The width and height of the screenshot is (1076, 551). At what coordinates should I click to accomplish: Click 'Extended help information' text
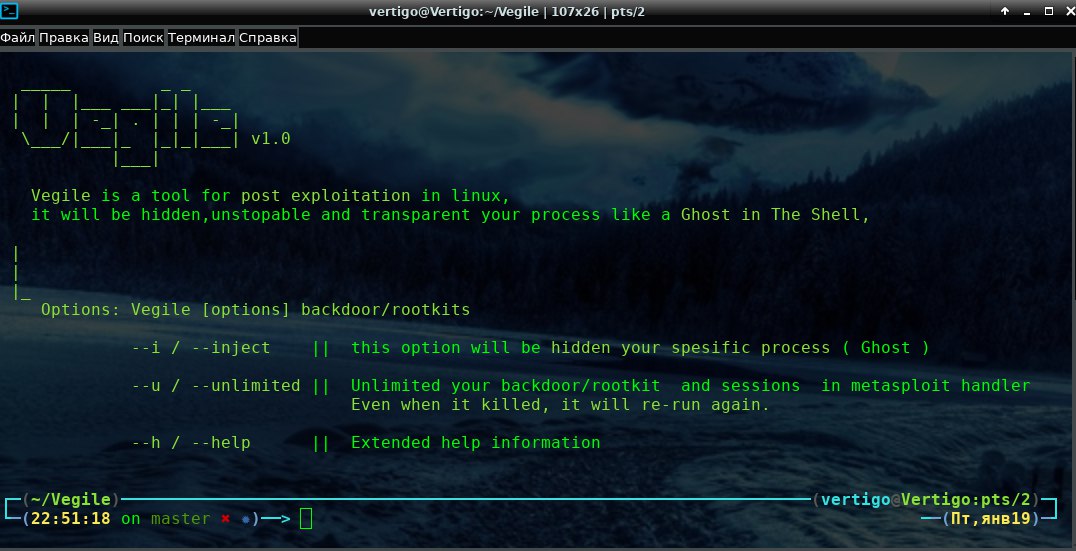point(476,443)
